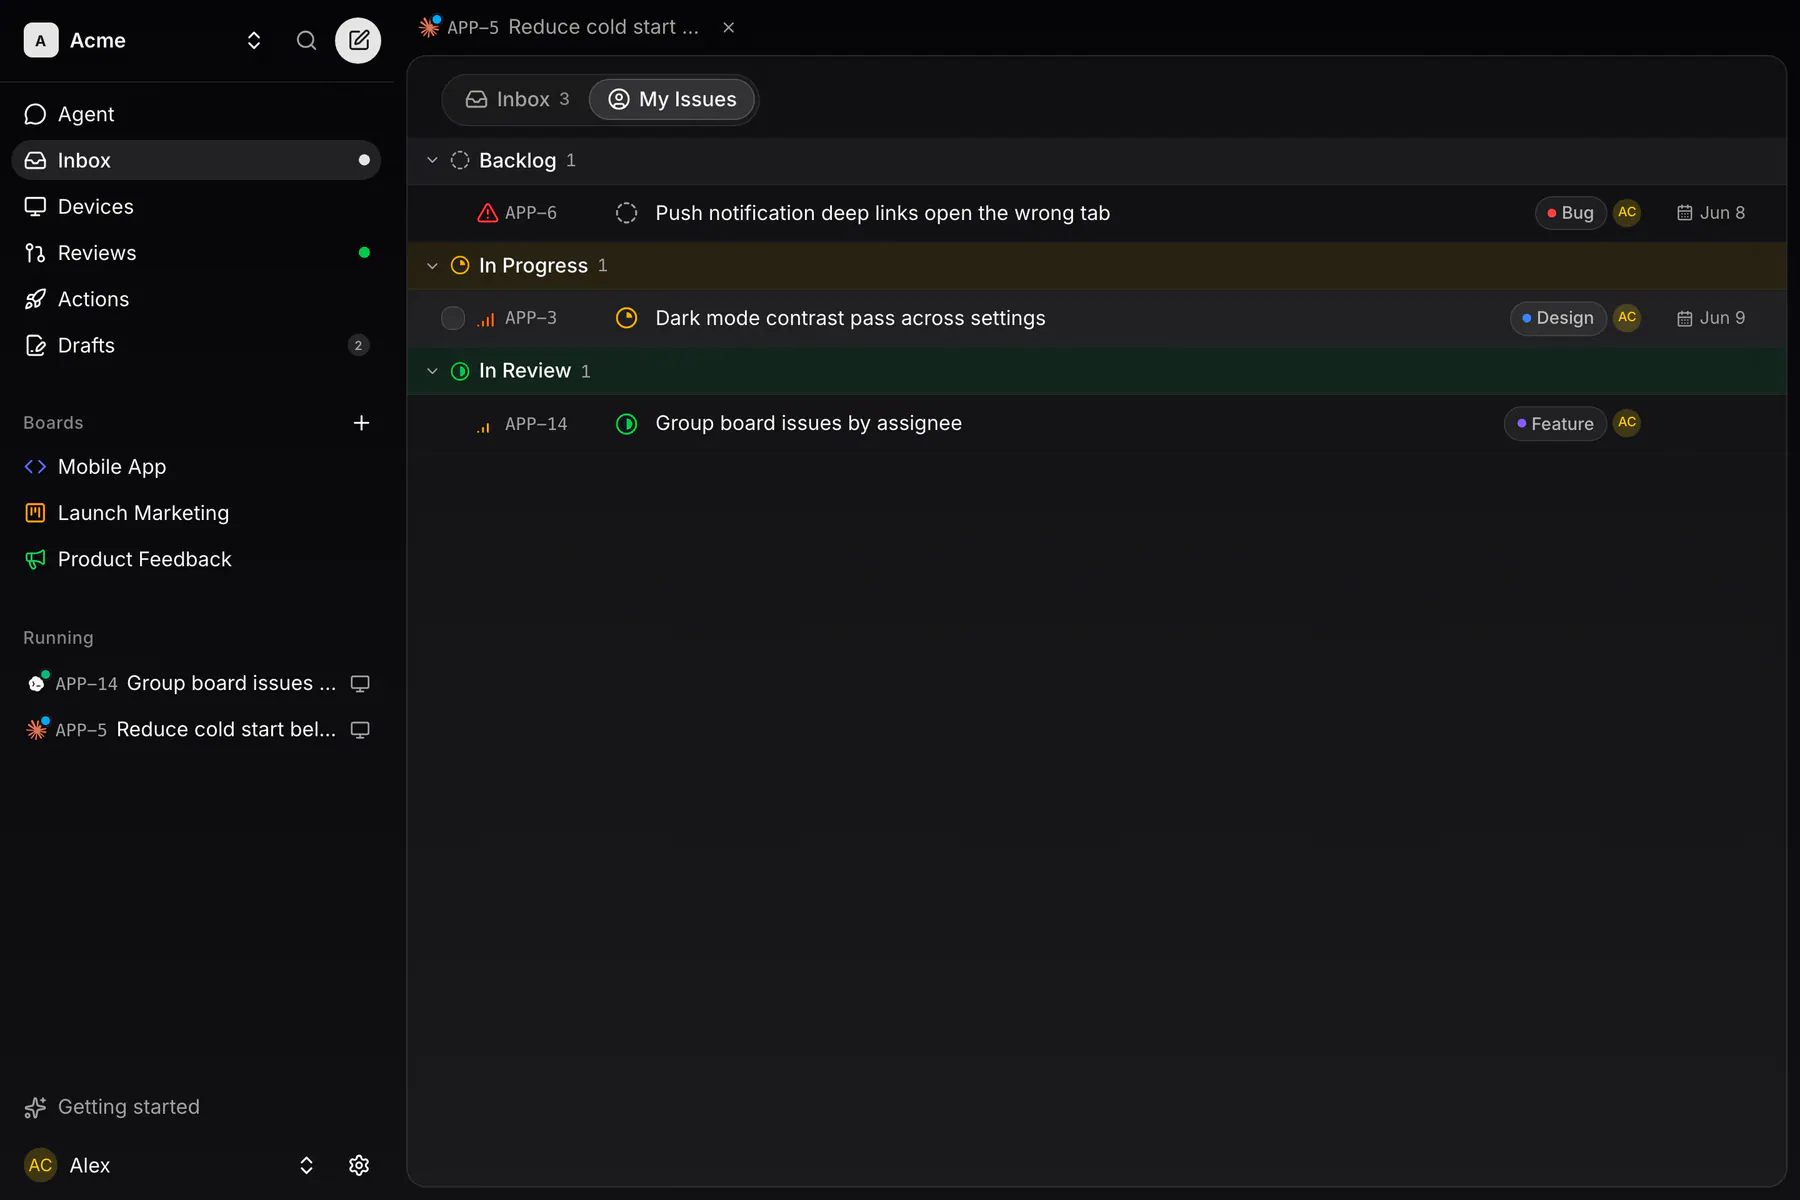
Task: Open the Mobile App board
Action: point(196,467)
